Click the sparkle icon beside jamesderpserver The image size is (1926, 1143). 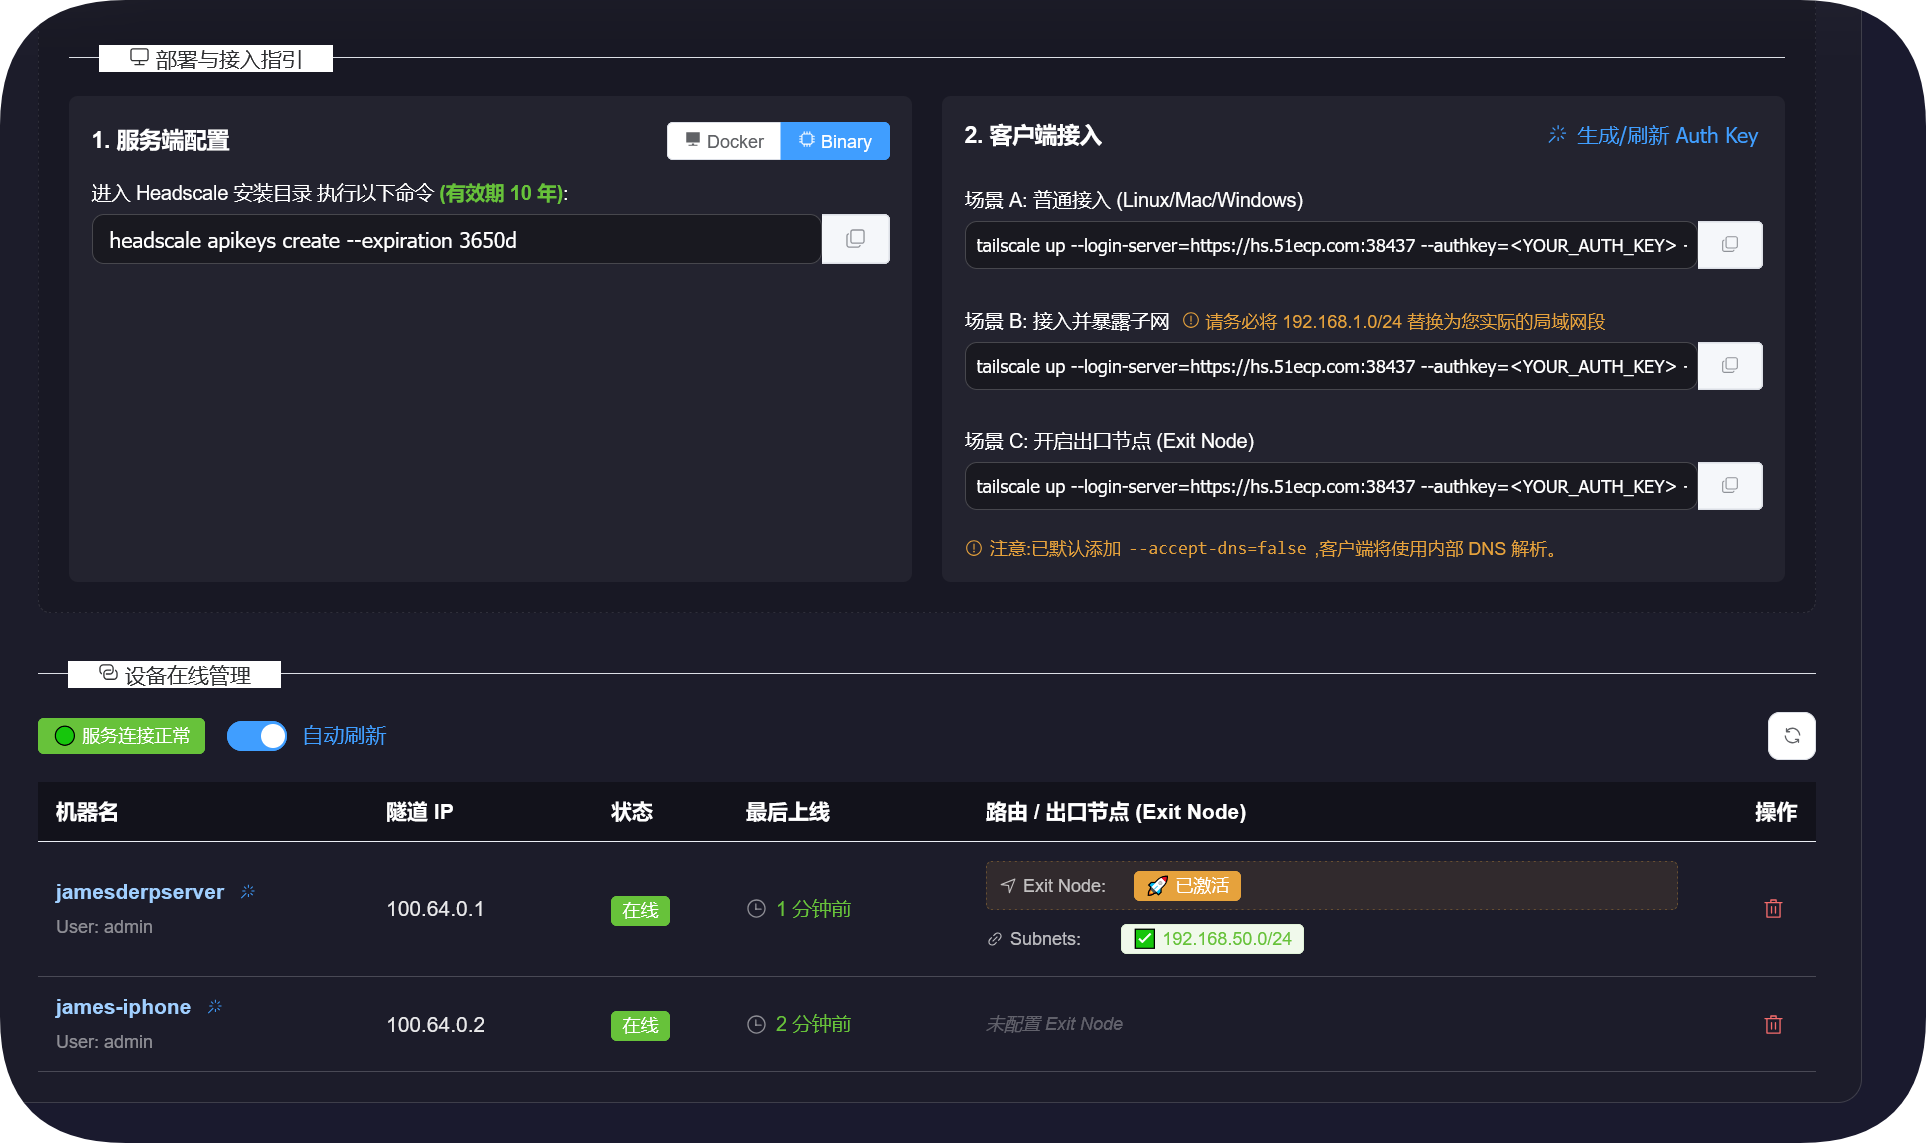[x=248, y=891]
